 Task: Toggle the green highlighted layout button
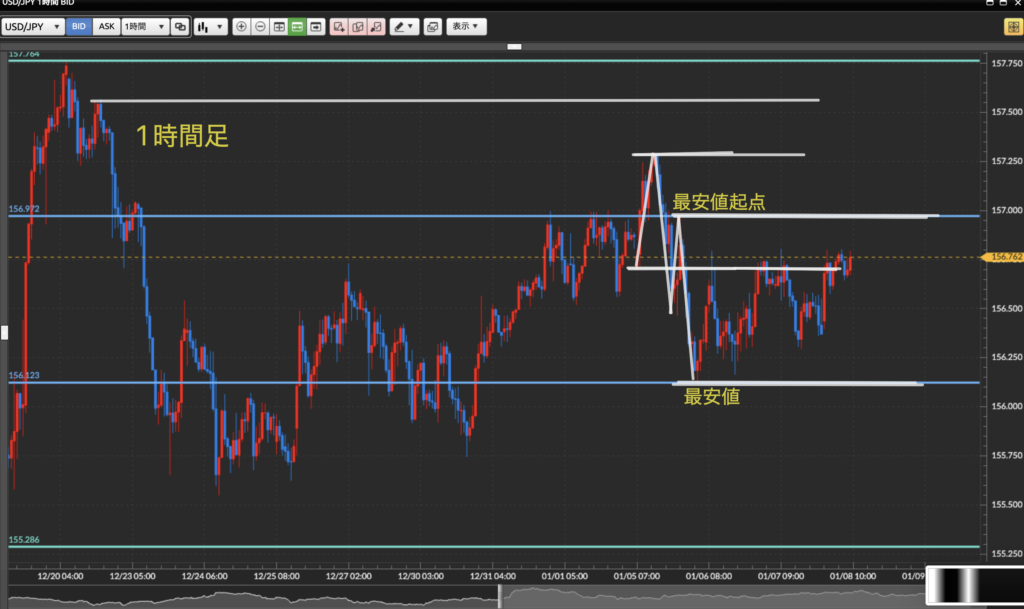(x=297, y=27)
